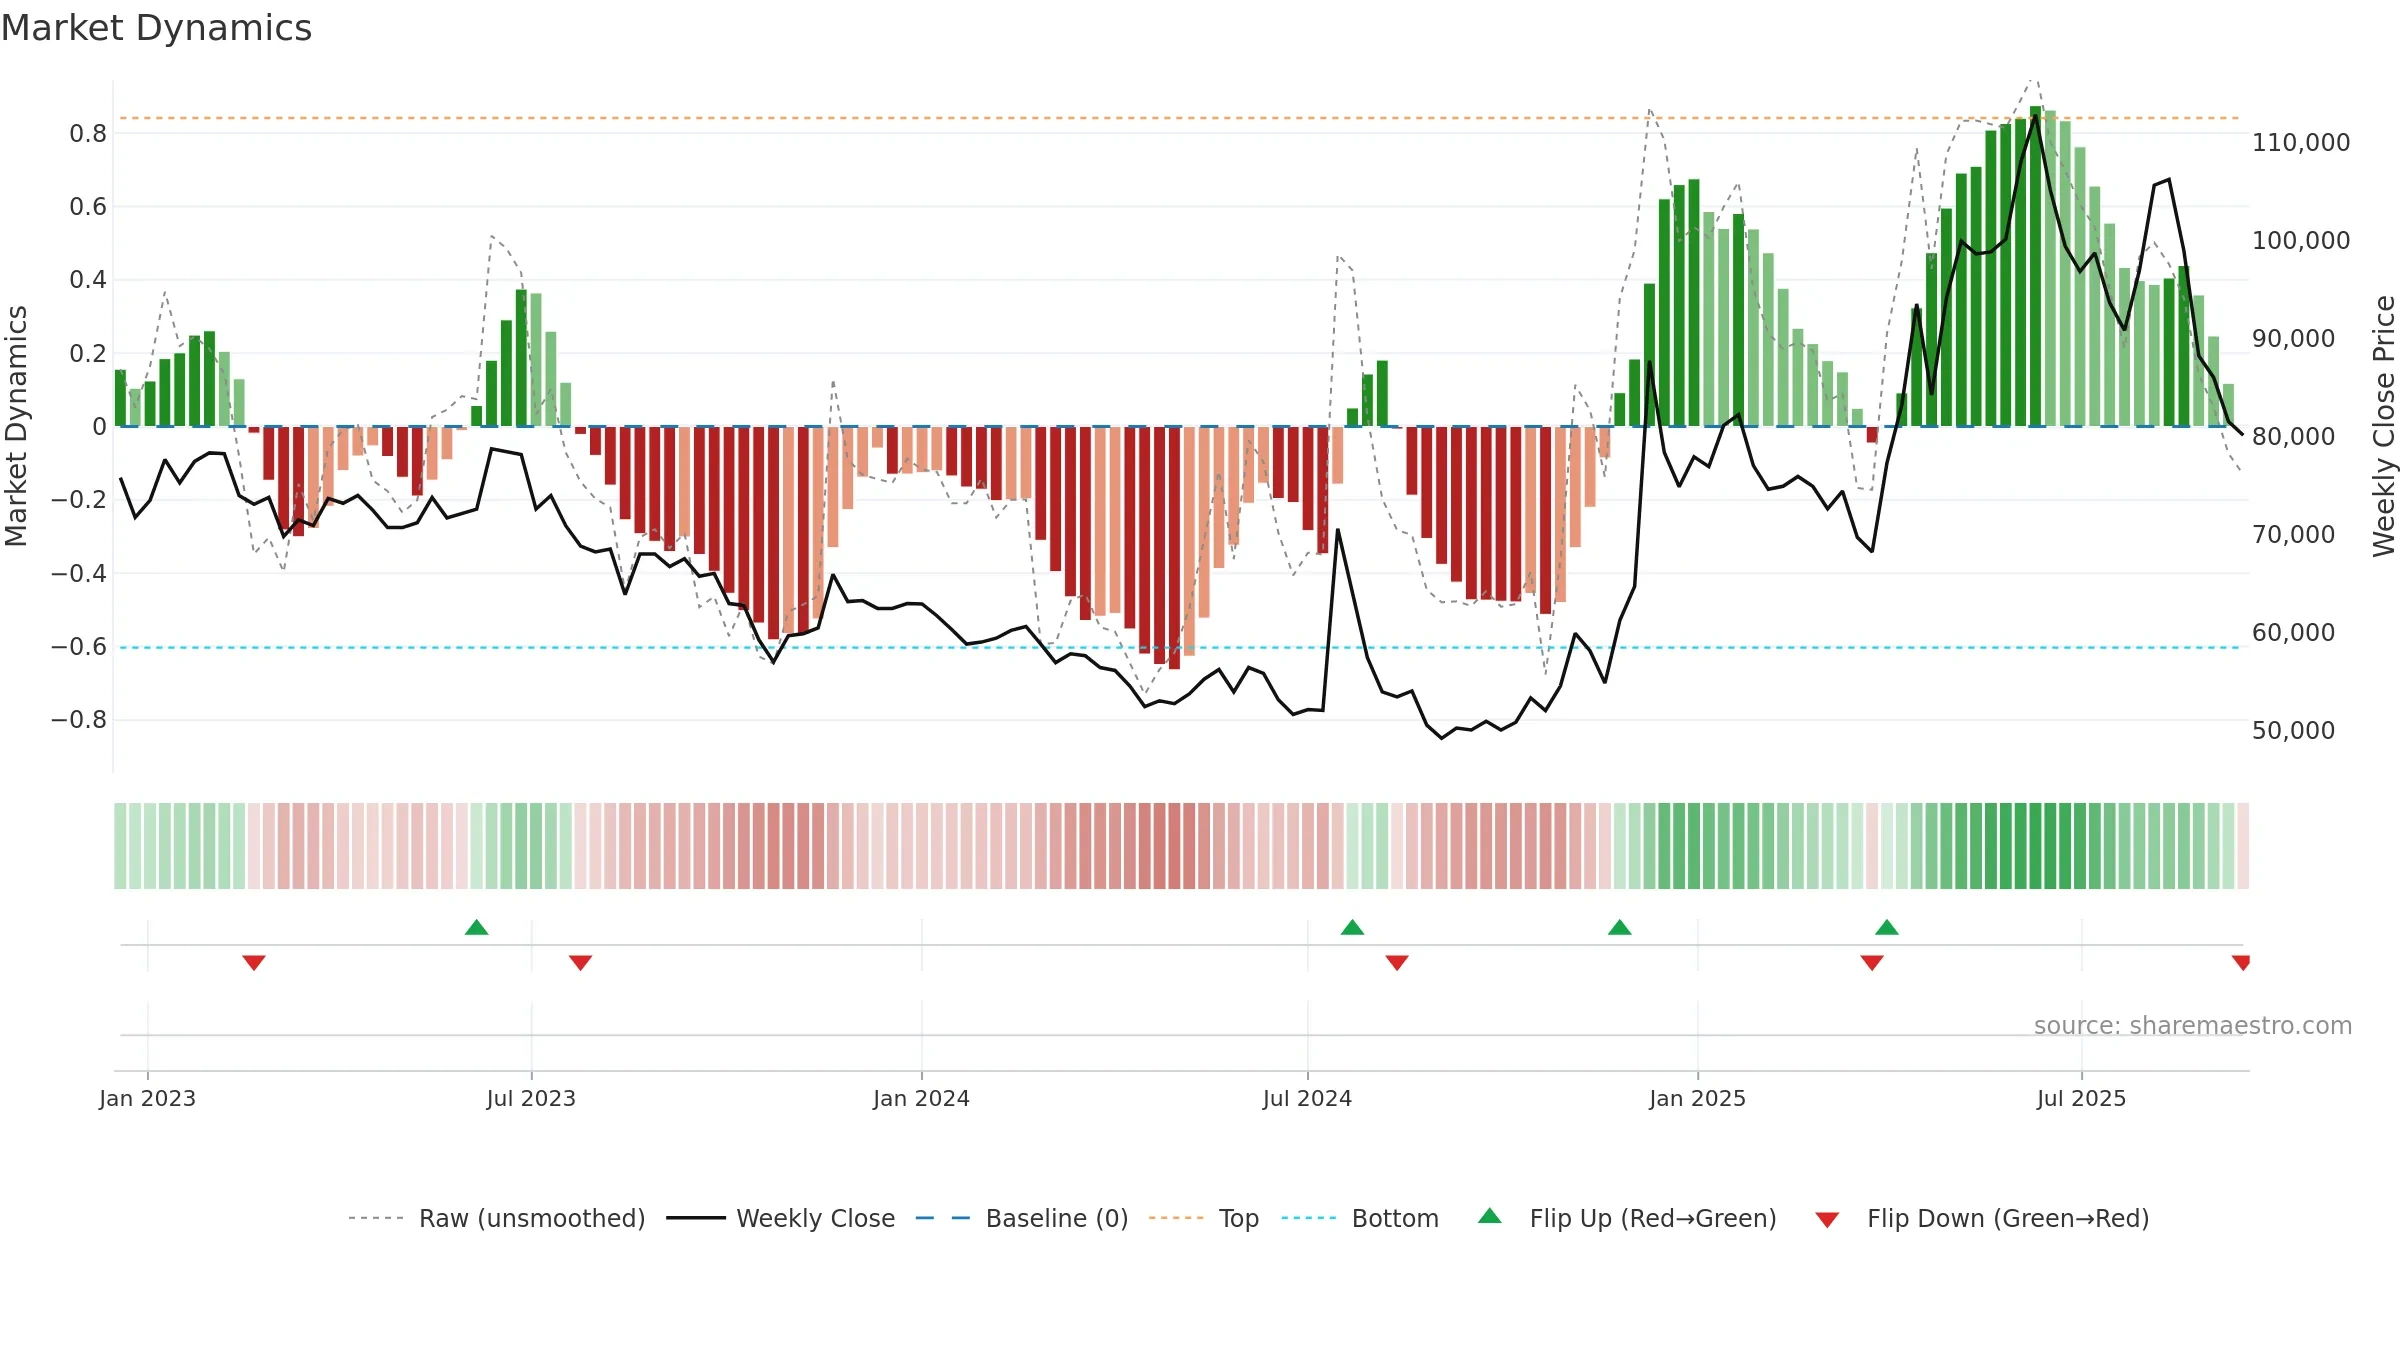Click the deepest red bar near early May 2024

tap(1174, 548)
